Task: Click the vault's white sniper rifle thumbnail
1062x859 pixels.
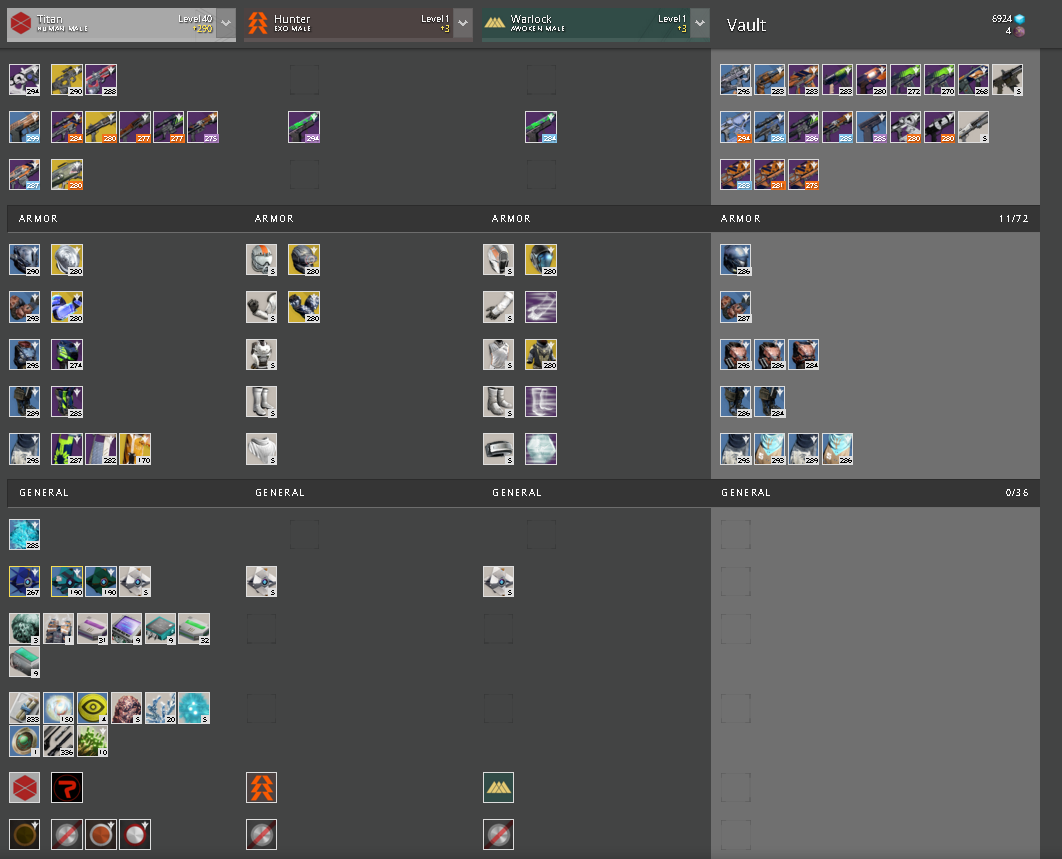Action: tap(973, 127)
